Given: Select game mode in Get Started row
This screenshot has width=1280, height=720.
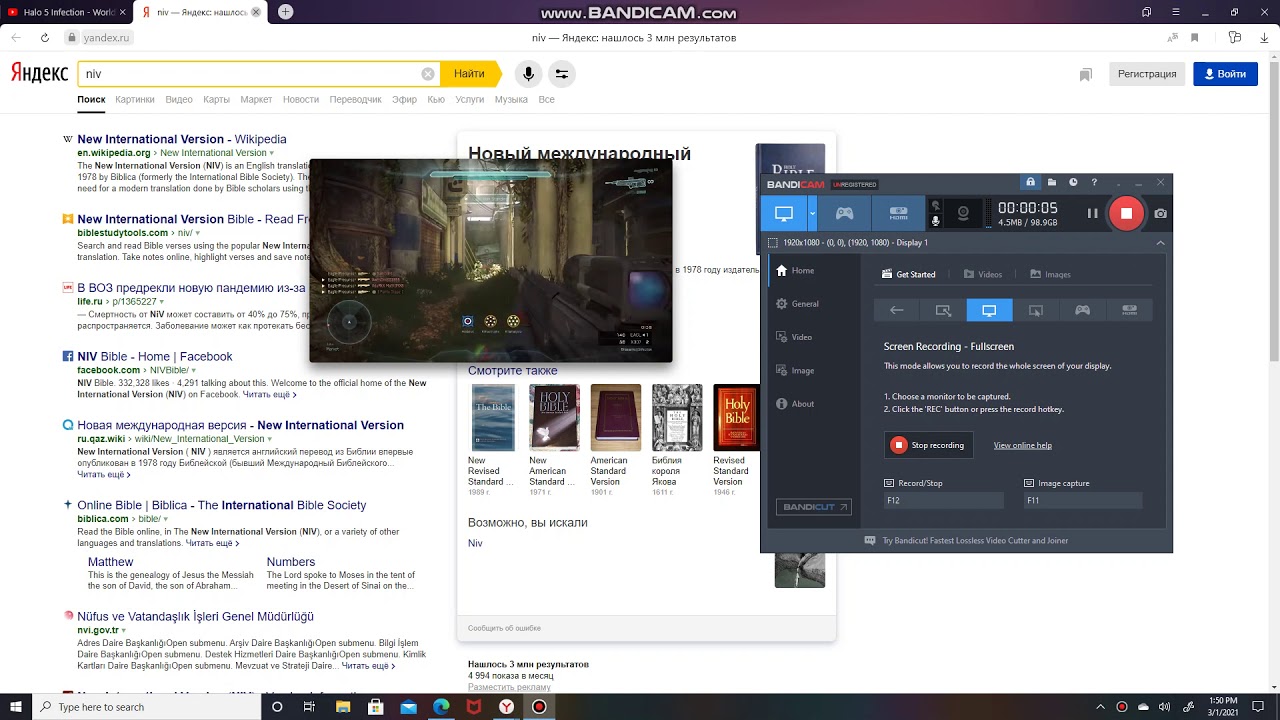Looking at the screenshot, I should (1082, 310).
